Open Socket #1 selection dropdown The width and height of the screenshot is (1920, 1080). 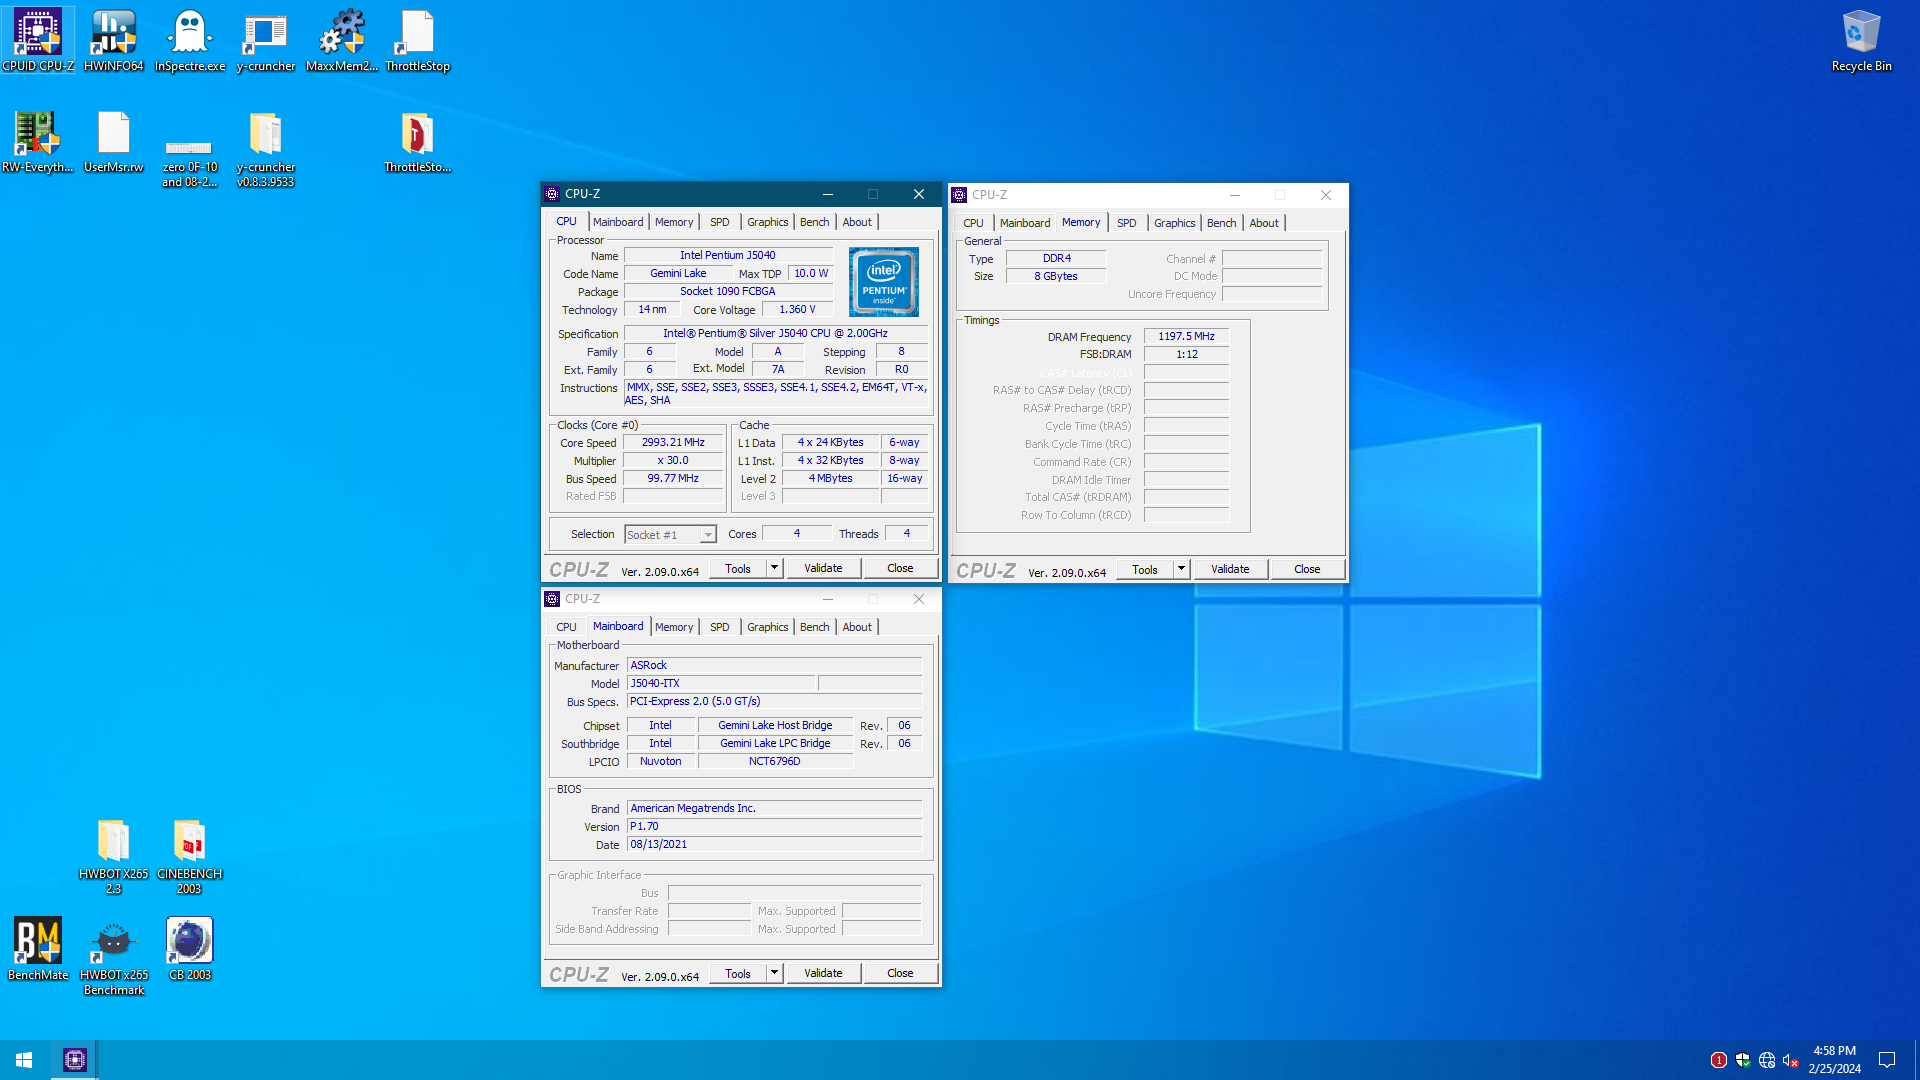(x=671, y=535)
